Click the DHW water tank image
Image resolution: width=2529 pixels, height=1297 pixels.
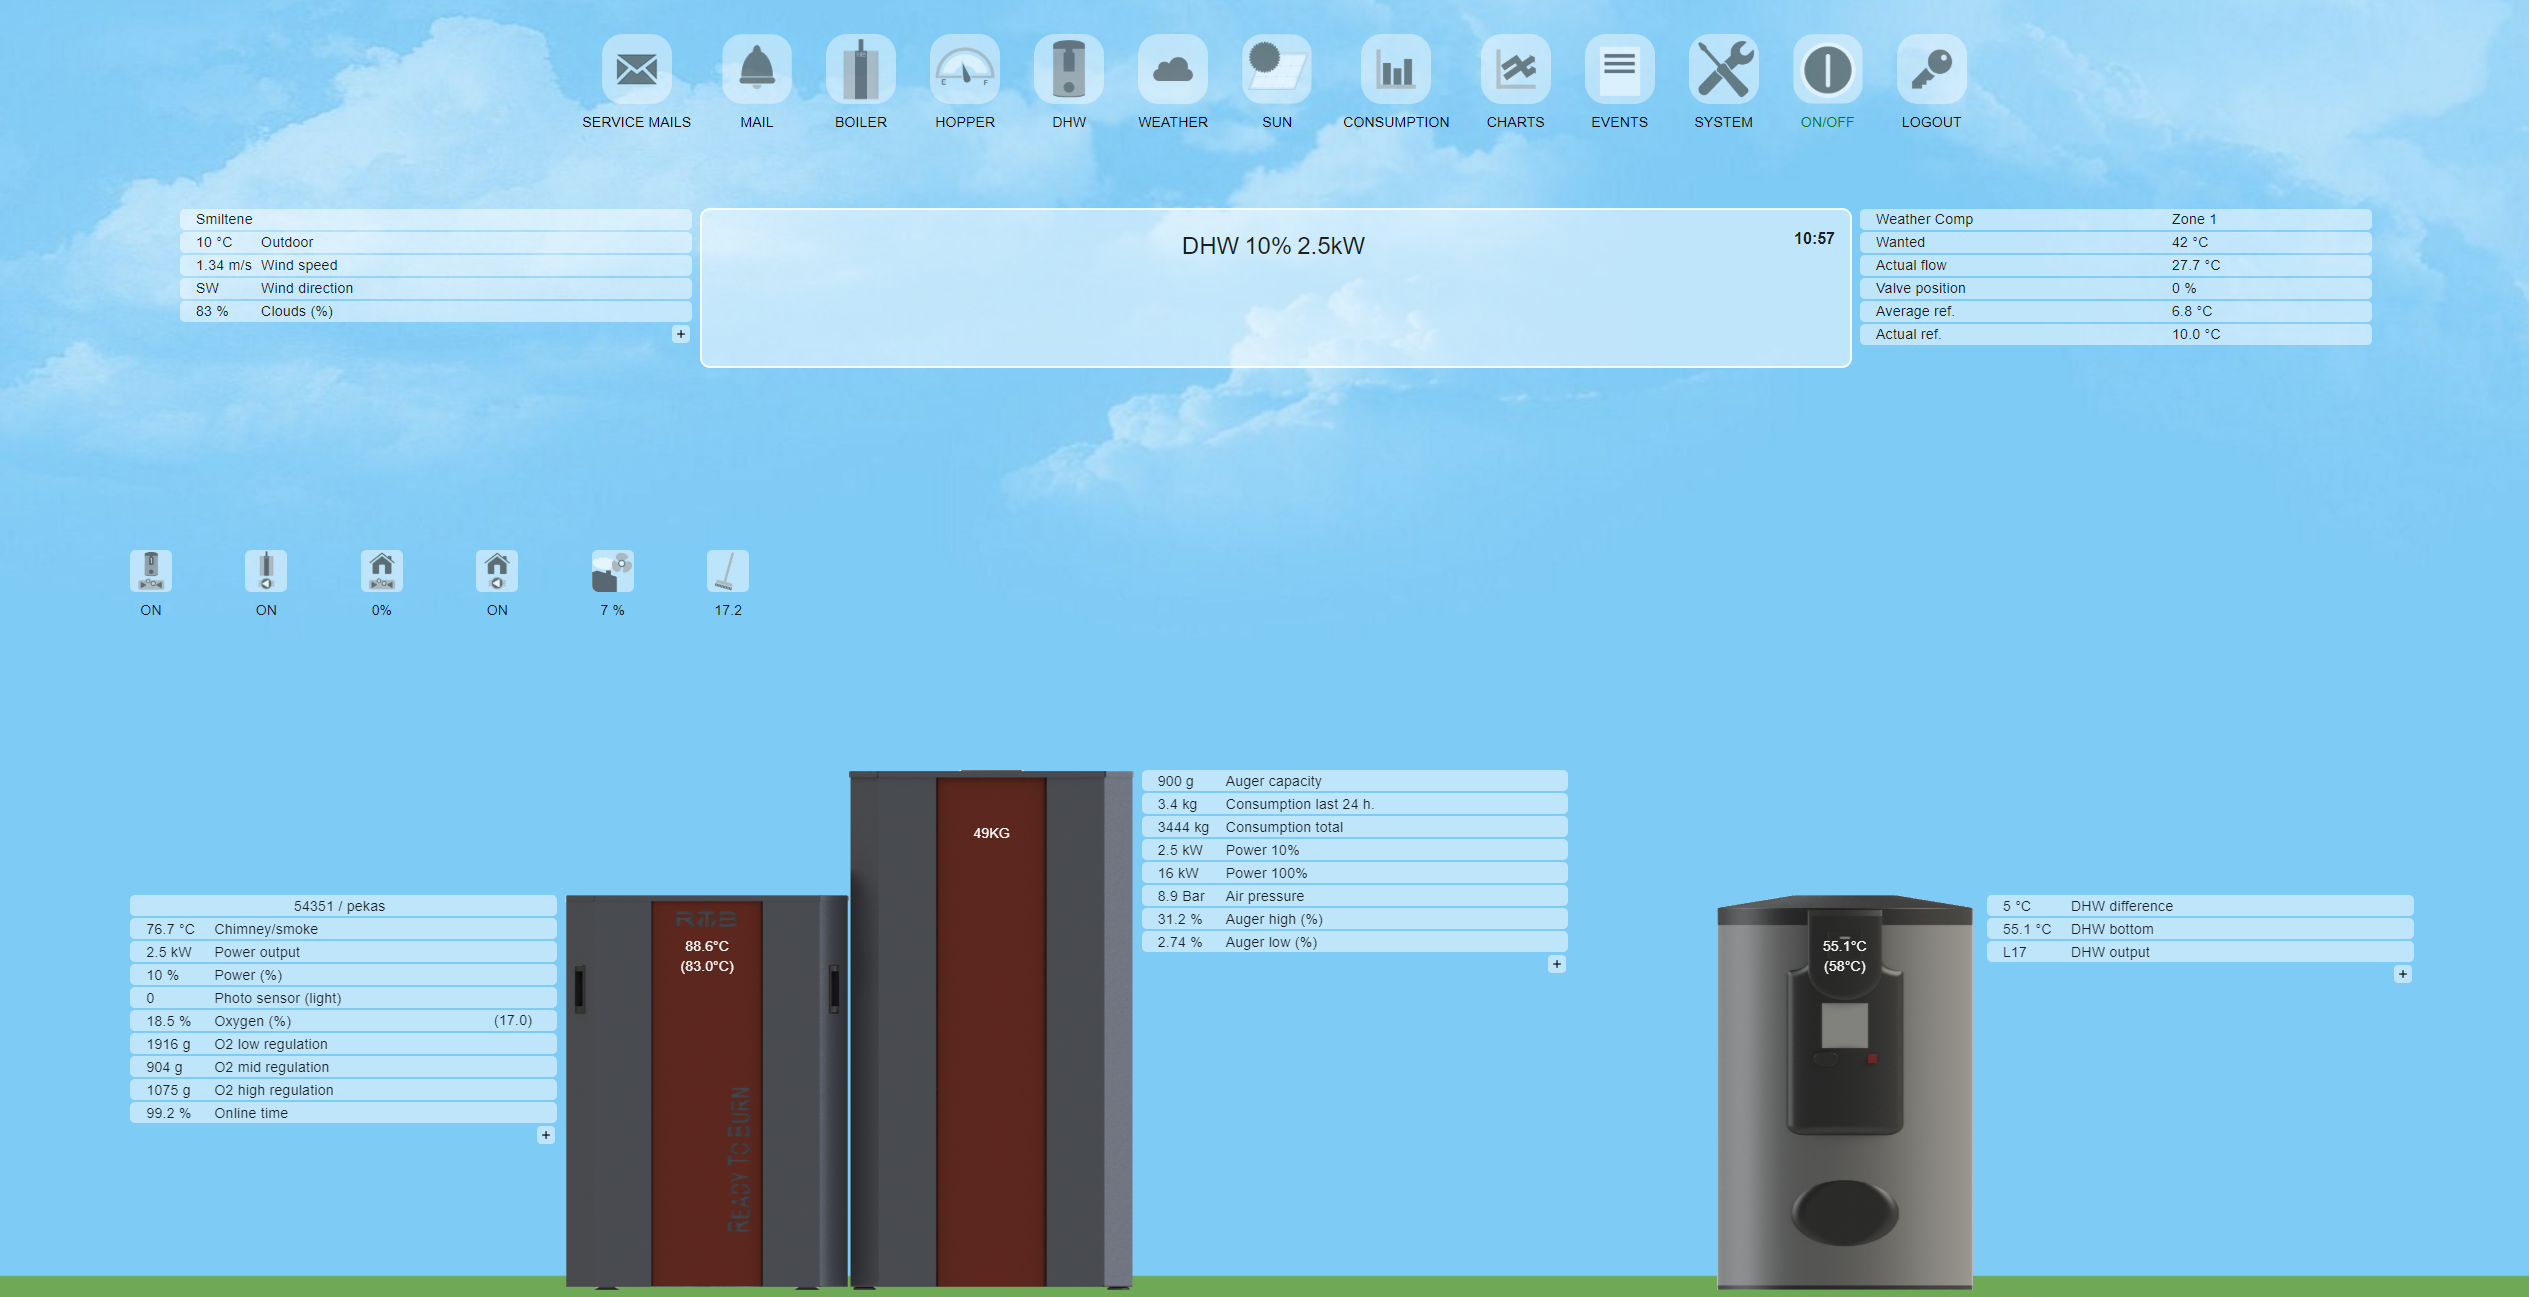coord(1844,1100)
